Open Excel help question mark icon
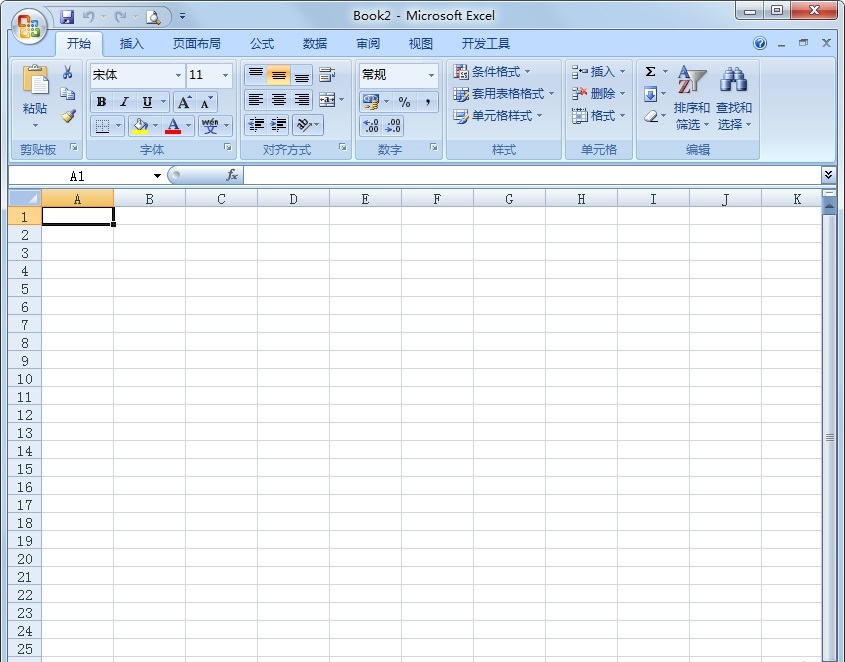This screenshot has width=845, height=662. [x=760, y=43]
